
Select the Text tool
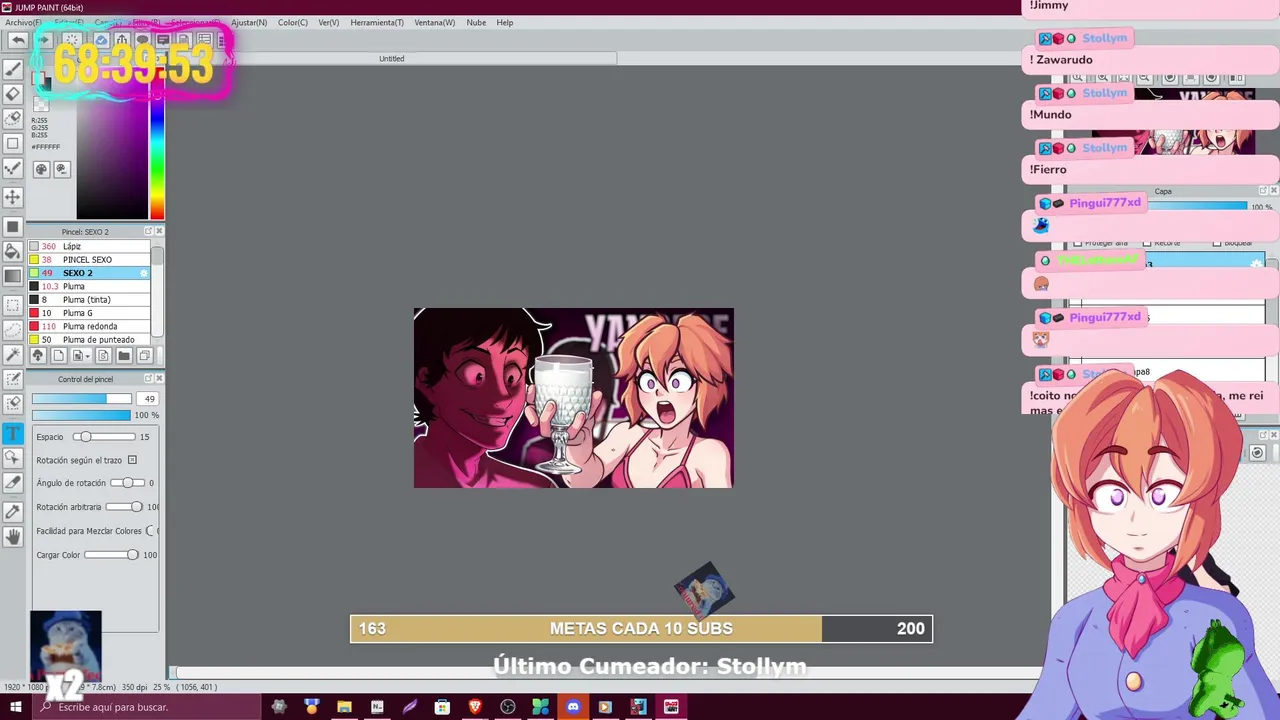tap(13, 433)
